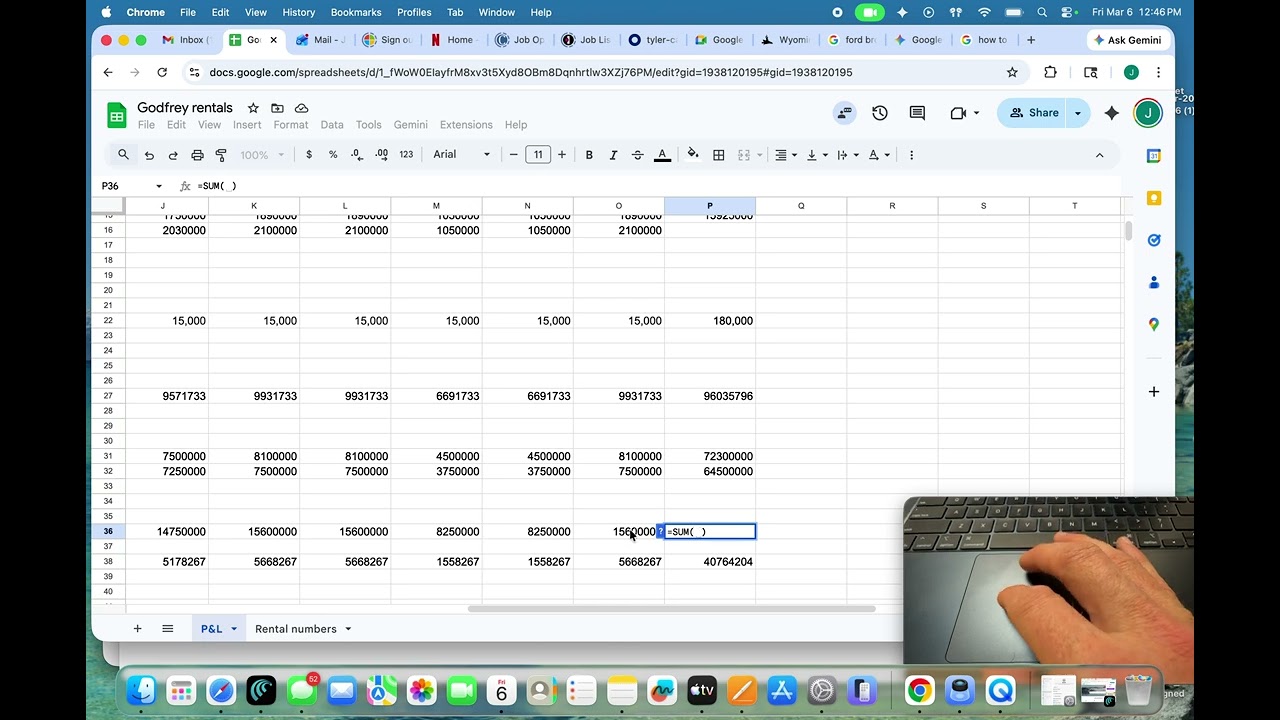The height and width of the screenshot is (720, 1280).
Task: Switch to Rental numbers sheet tab
Action: coord(296,629)
